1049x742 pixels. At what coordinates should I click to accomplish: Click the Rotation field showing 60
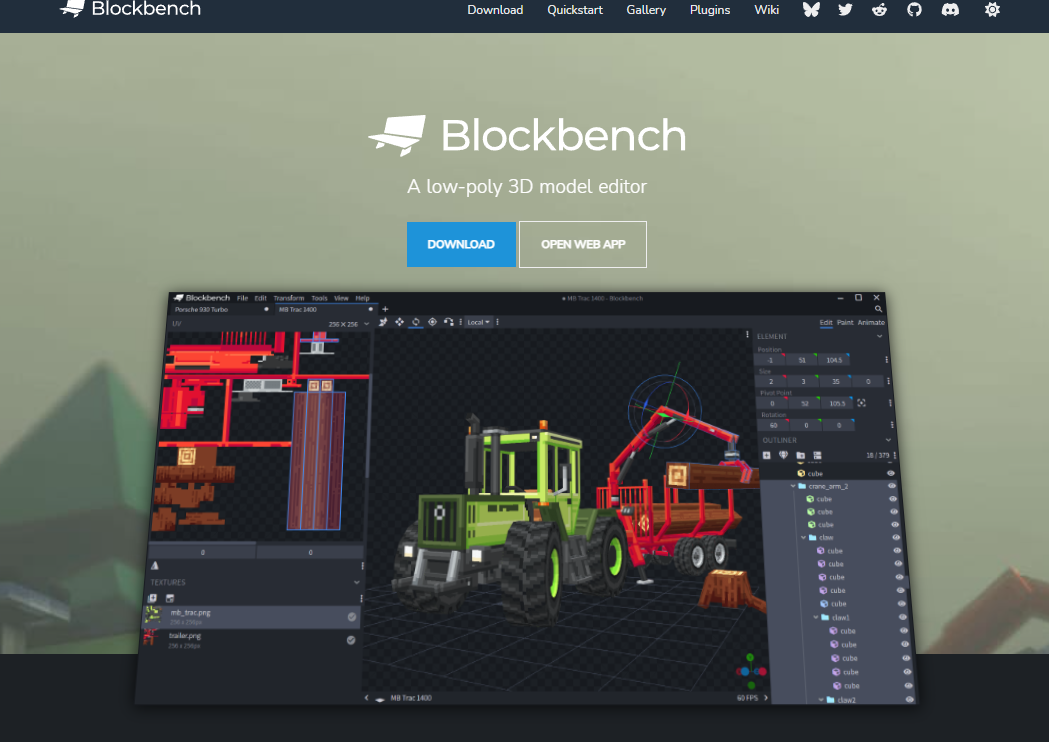click(773, 426)
